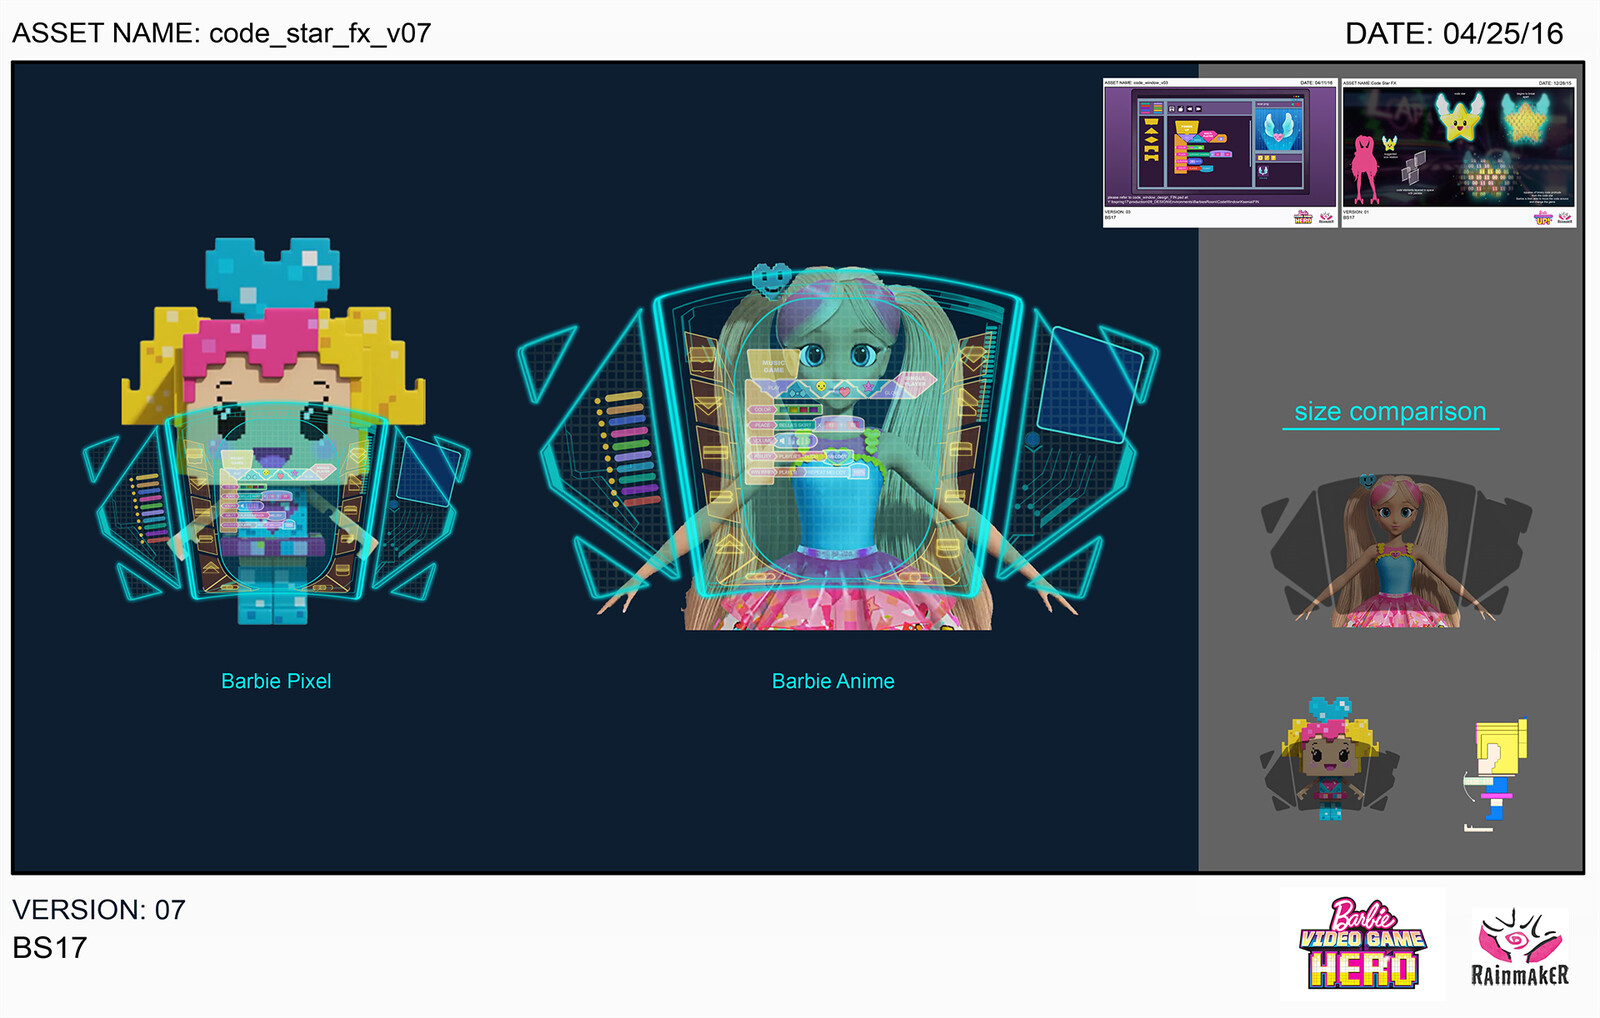Click the side-view pixel Barbie sprite in size comparison

1496,775
